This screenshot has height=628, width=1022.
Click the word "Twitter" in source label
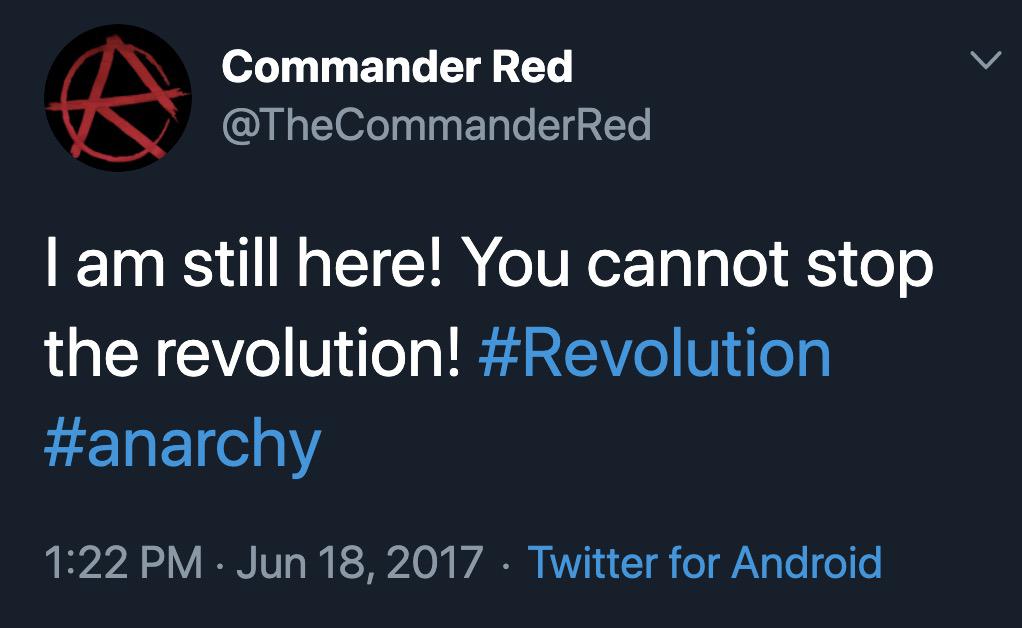point(592,562)
